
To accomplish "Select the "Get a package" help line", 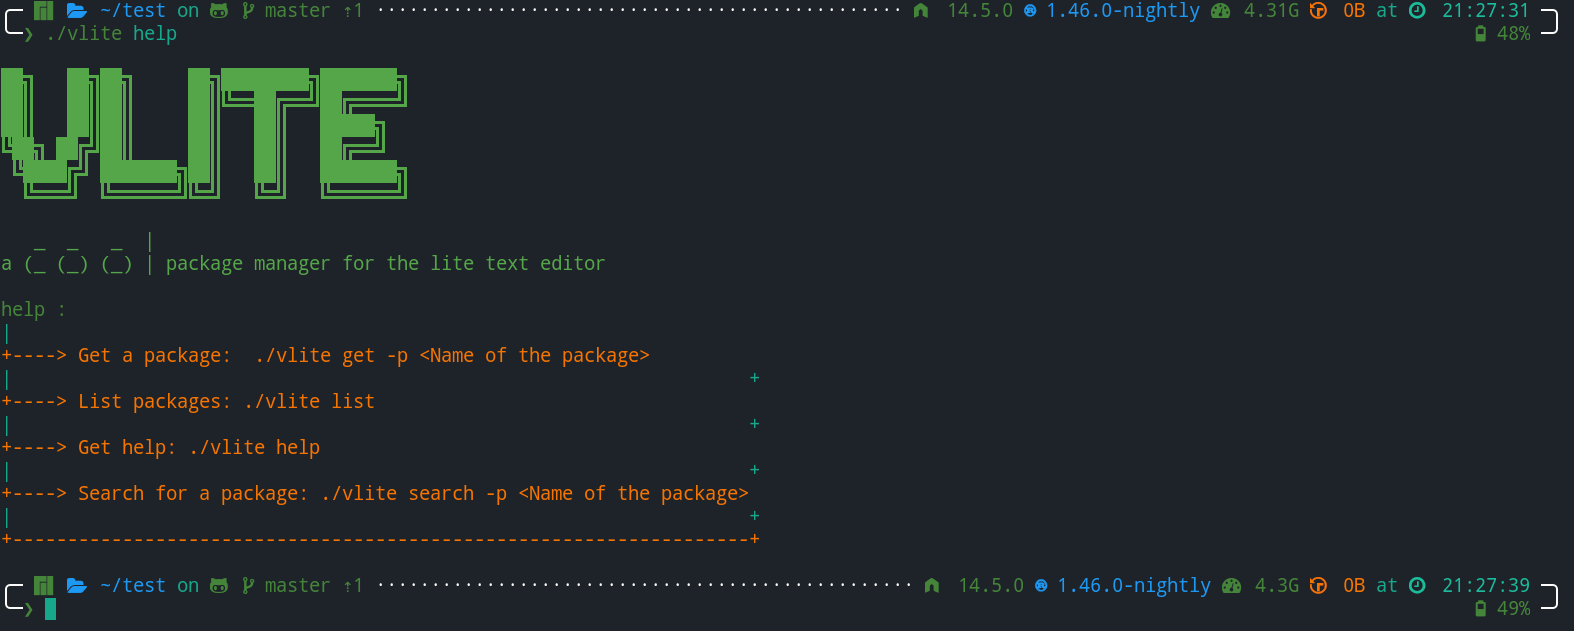I will pyautogui.click(x=363, y=356).
